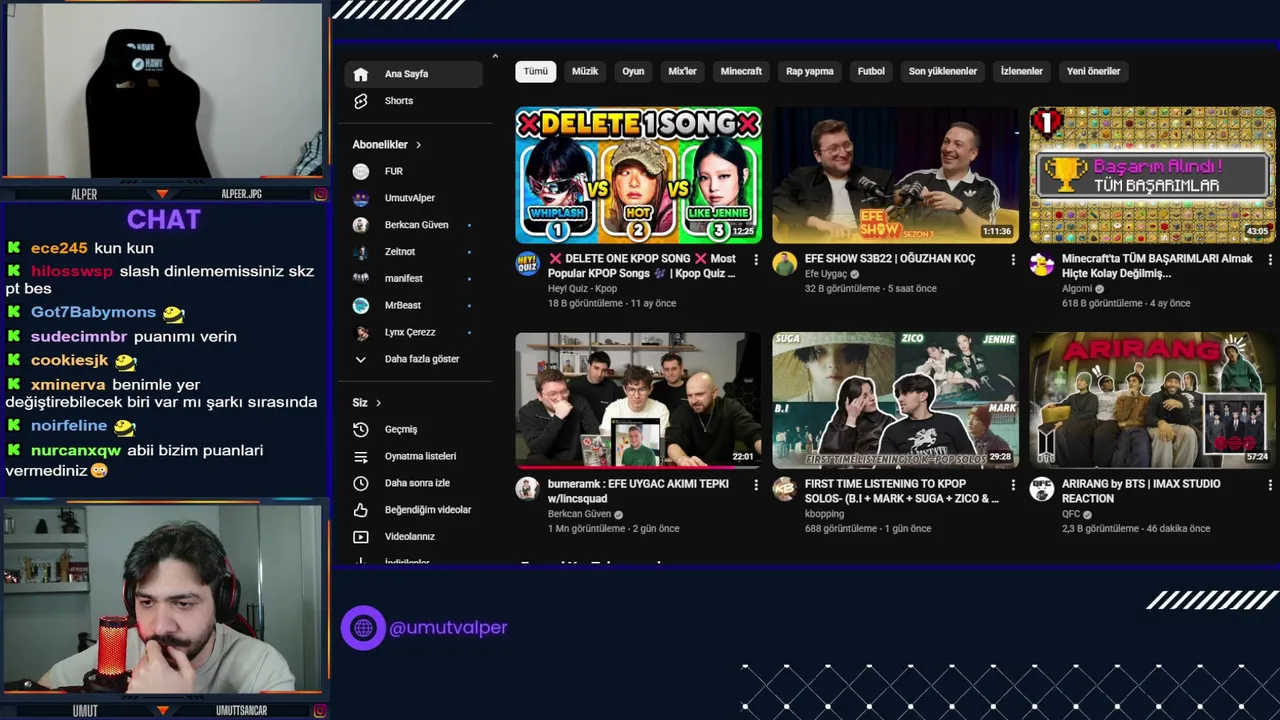Collapse the sidebar with the top scroll arrow
Screen dimensions: 1280x720
point(495,56)
